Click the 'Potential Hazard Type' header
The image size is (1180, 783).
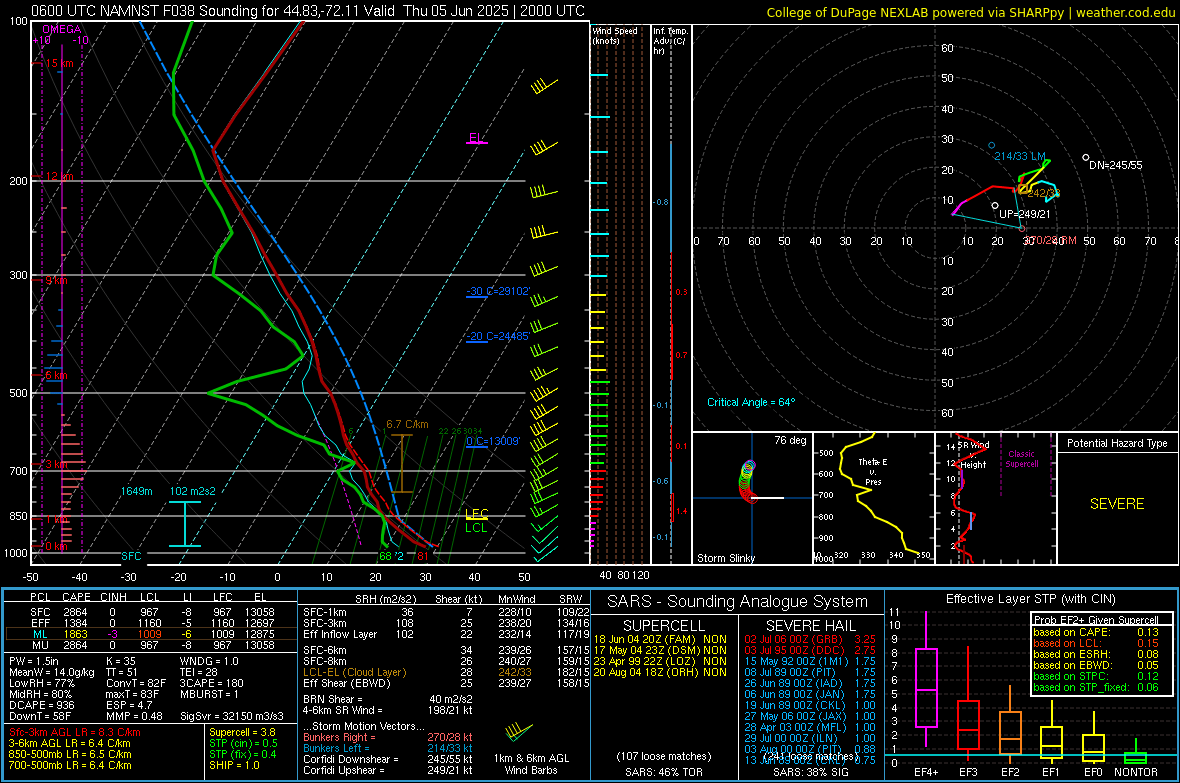1117,443
